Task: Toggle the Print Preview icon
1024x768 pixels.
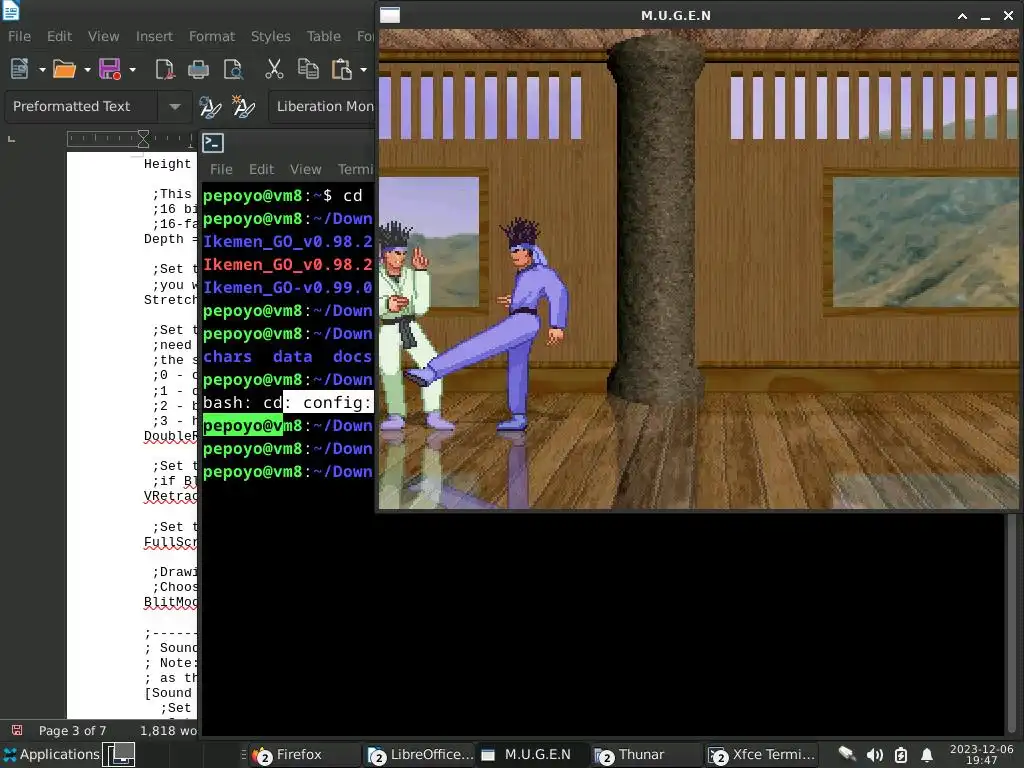Action: coord(233,69)
